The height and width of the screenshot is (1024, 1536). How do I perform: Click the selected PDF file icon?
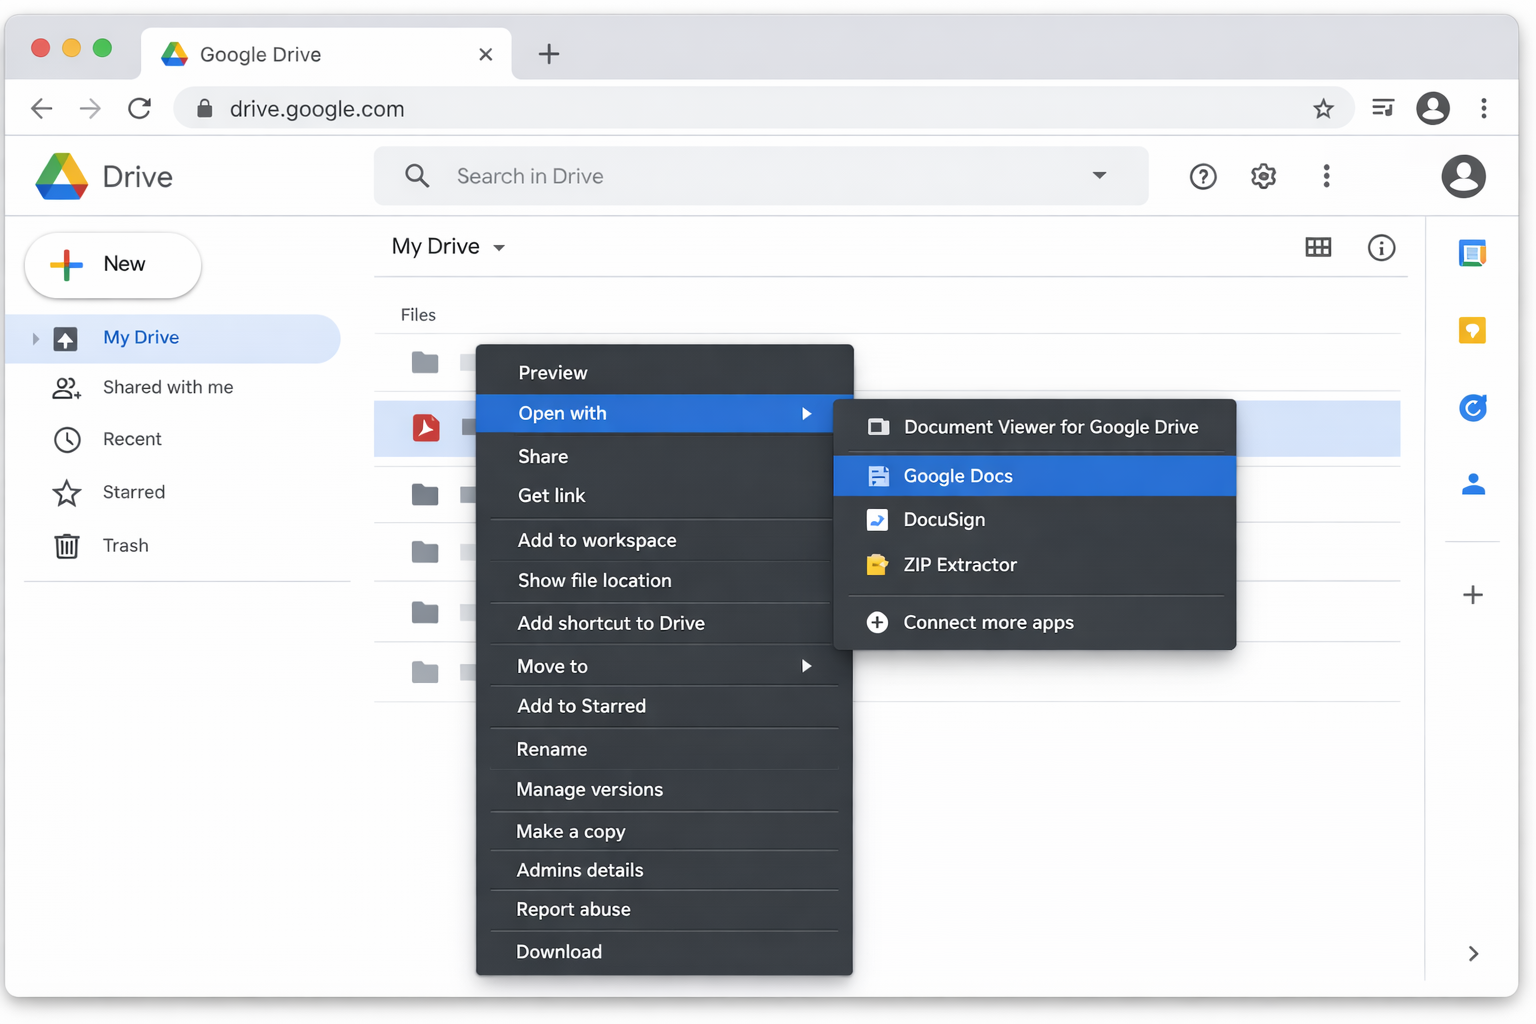click(426, 428)
